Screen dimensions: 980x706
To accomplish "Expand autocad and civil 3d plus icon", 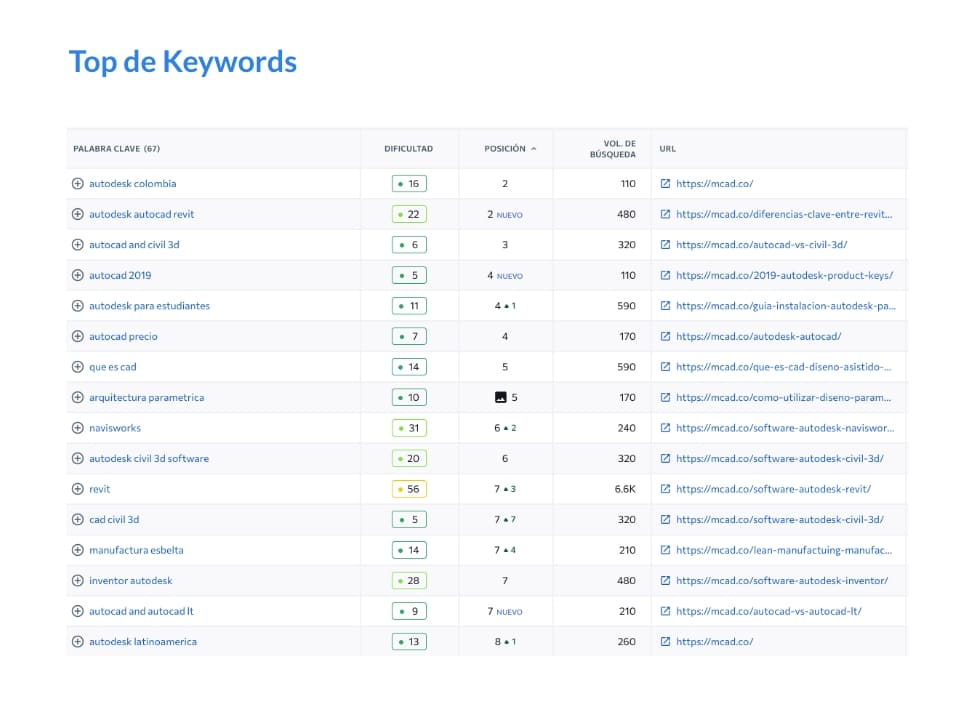I will coord(78,245).
